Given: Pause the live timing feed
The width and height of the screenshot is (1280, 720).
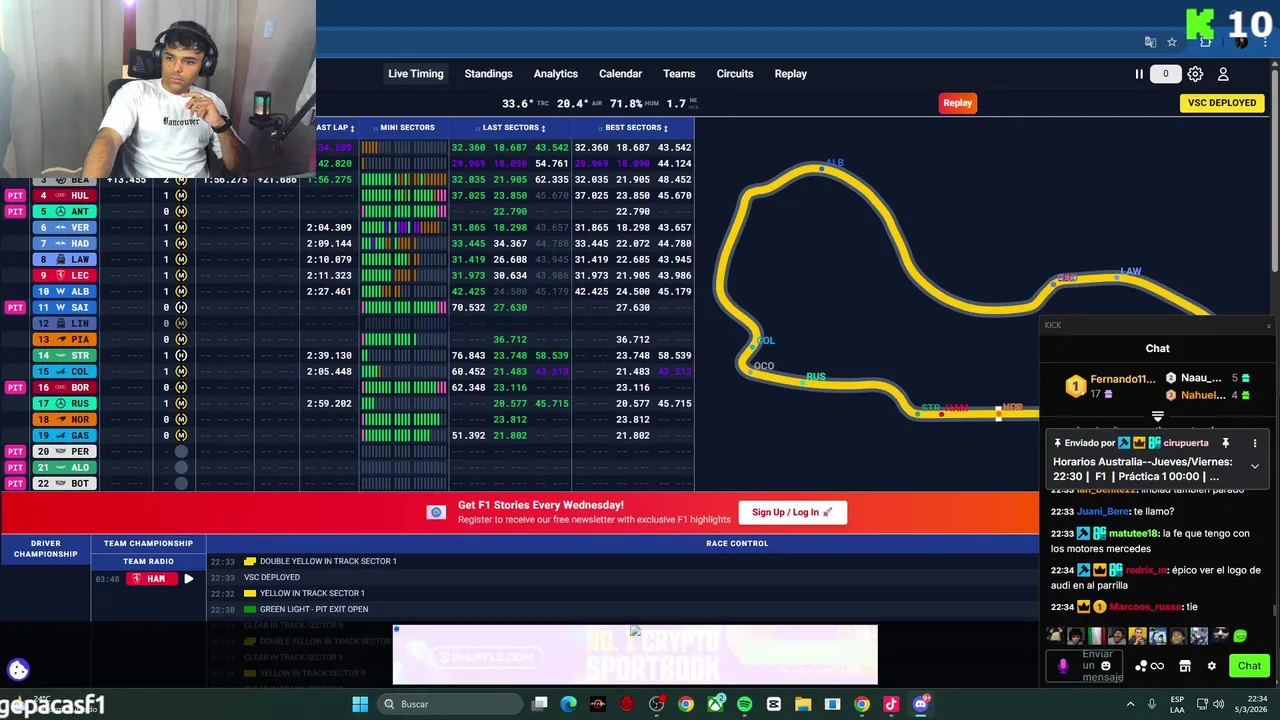Looking at the screenshot, I should pos(1138,74).
